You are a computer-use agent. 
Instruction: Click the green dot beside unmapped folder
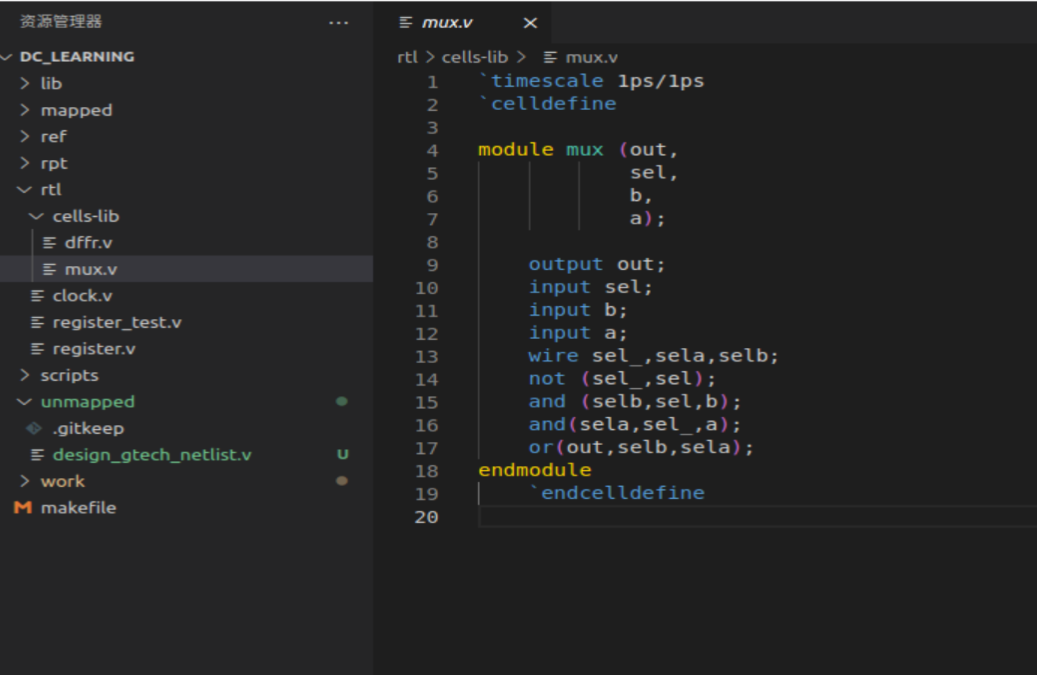[x=341, y=401]
